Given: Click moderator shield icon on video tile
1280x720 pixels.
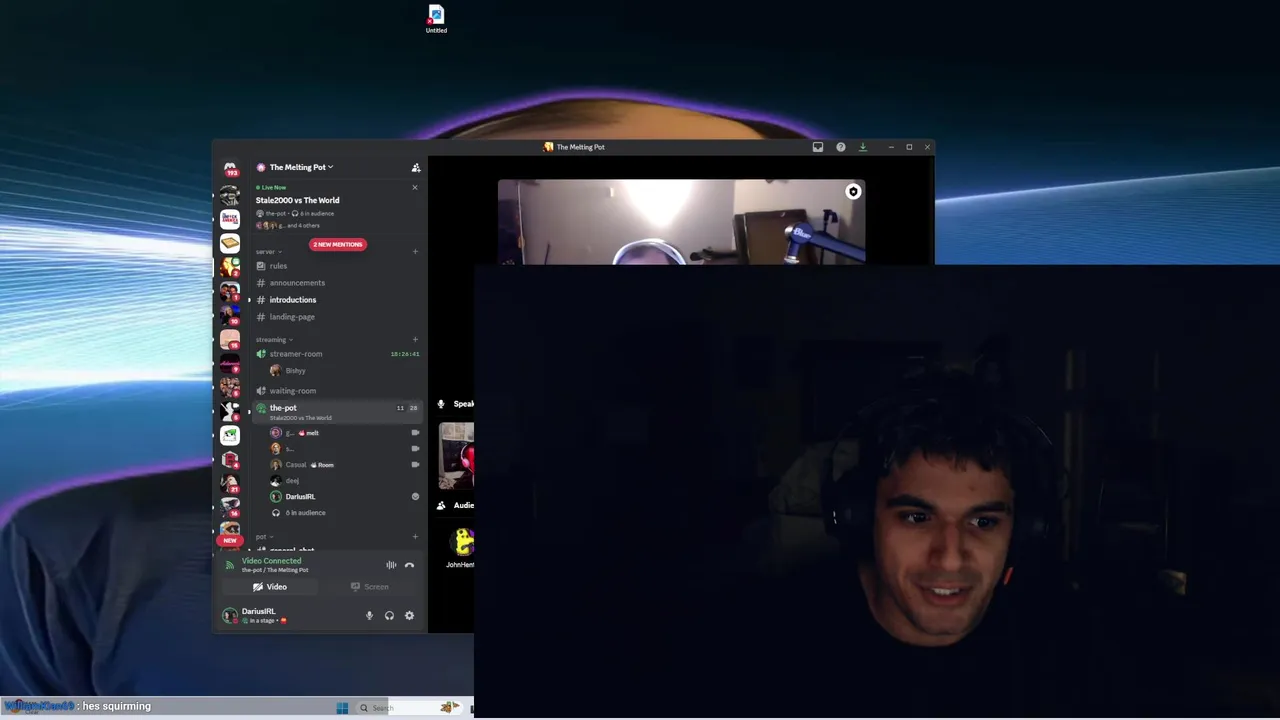Looking at the screenshot, I should [x=853, y=191].
